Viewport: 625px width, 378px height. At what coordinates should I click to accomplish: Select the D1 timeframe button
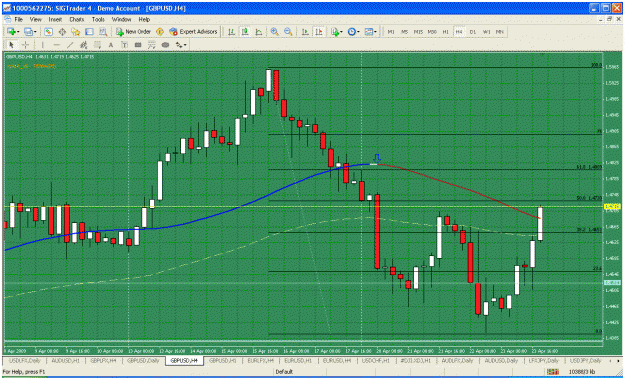click(x=472, y=32)
